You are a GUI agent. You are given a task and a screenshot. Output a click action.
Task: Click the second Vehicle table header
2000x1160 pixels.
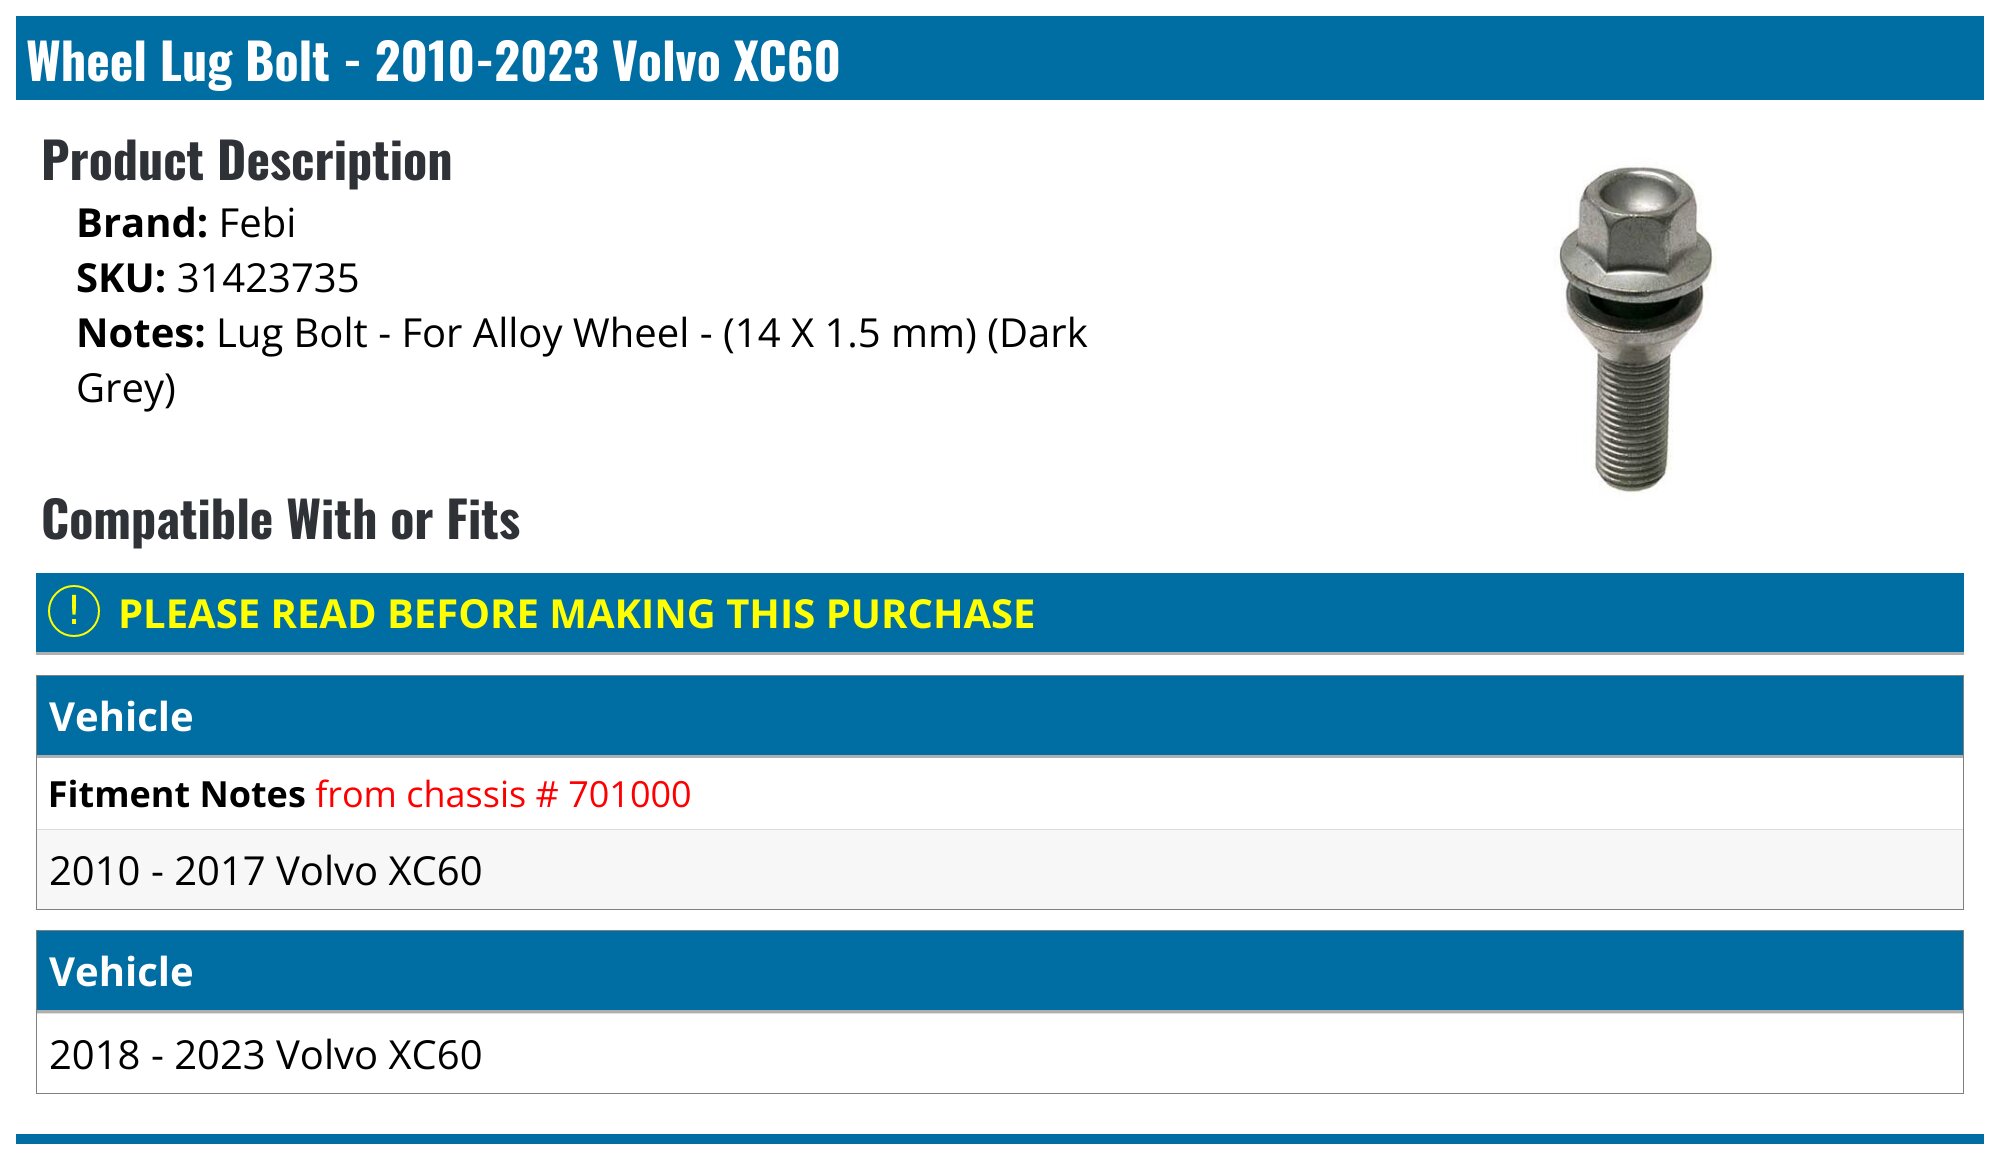pyautogui.click(x=1000, y=971)
